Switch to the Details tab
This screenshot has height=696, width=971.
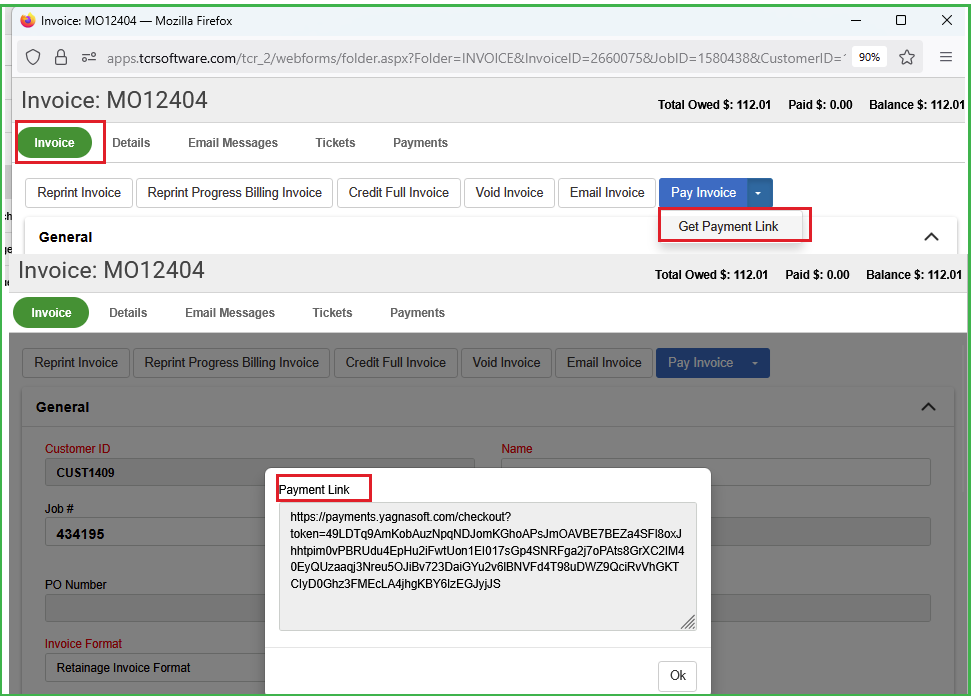[131, 143]
